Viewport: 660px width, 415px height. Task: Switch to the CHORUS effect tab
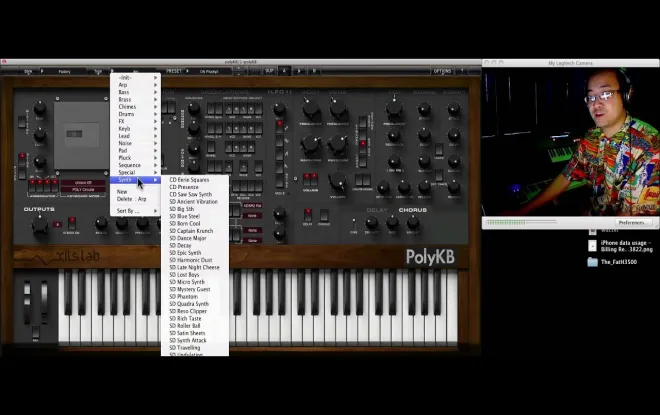point(412,210)
